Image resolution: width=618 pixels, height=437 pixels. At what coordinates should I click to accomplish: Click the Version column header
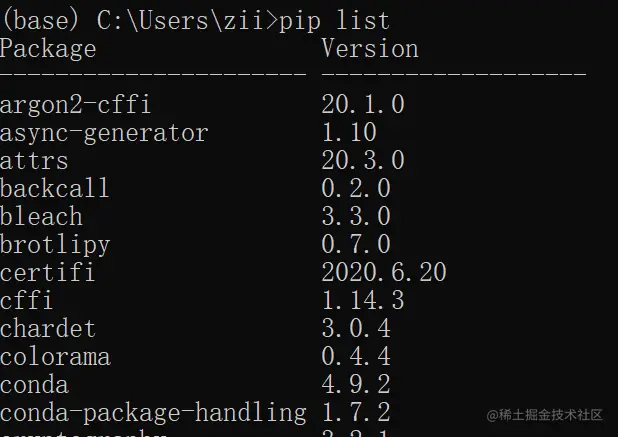(370, 49)
